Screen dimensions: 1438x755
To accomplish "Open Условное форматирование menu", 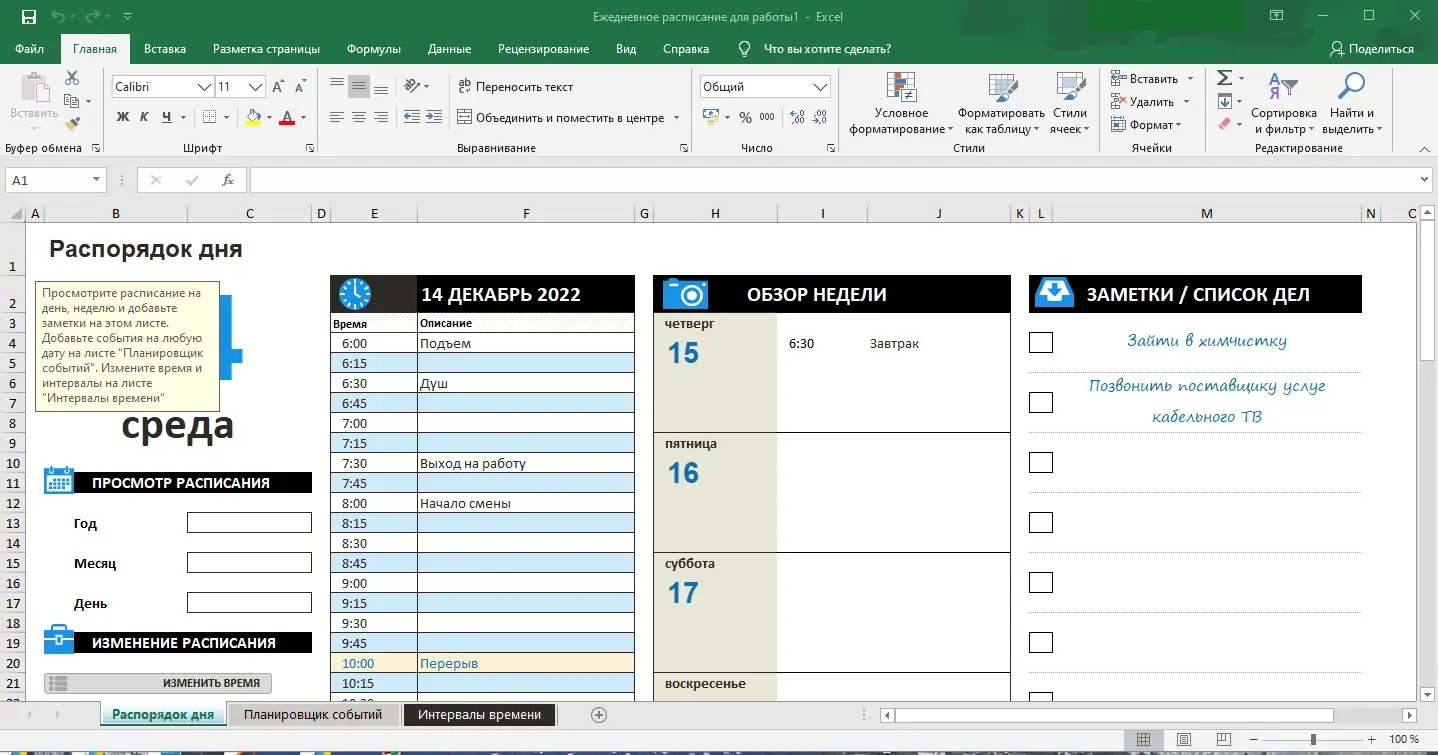I will click(x=900, y=104).
